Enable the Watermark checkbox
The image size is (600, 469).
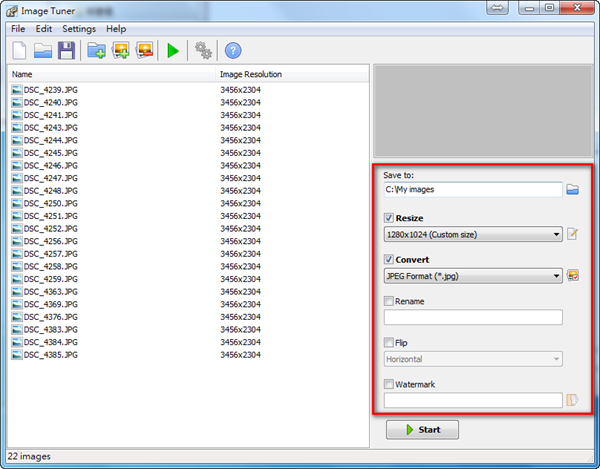(389, 384)
